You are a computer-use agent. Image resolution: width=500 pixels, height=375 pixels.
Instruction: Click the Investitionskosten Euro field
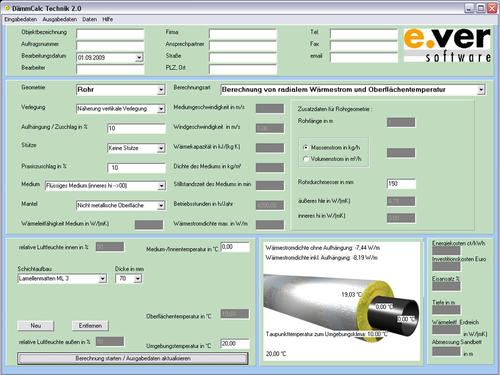tap(446, 266)
